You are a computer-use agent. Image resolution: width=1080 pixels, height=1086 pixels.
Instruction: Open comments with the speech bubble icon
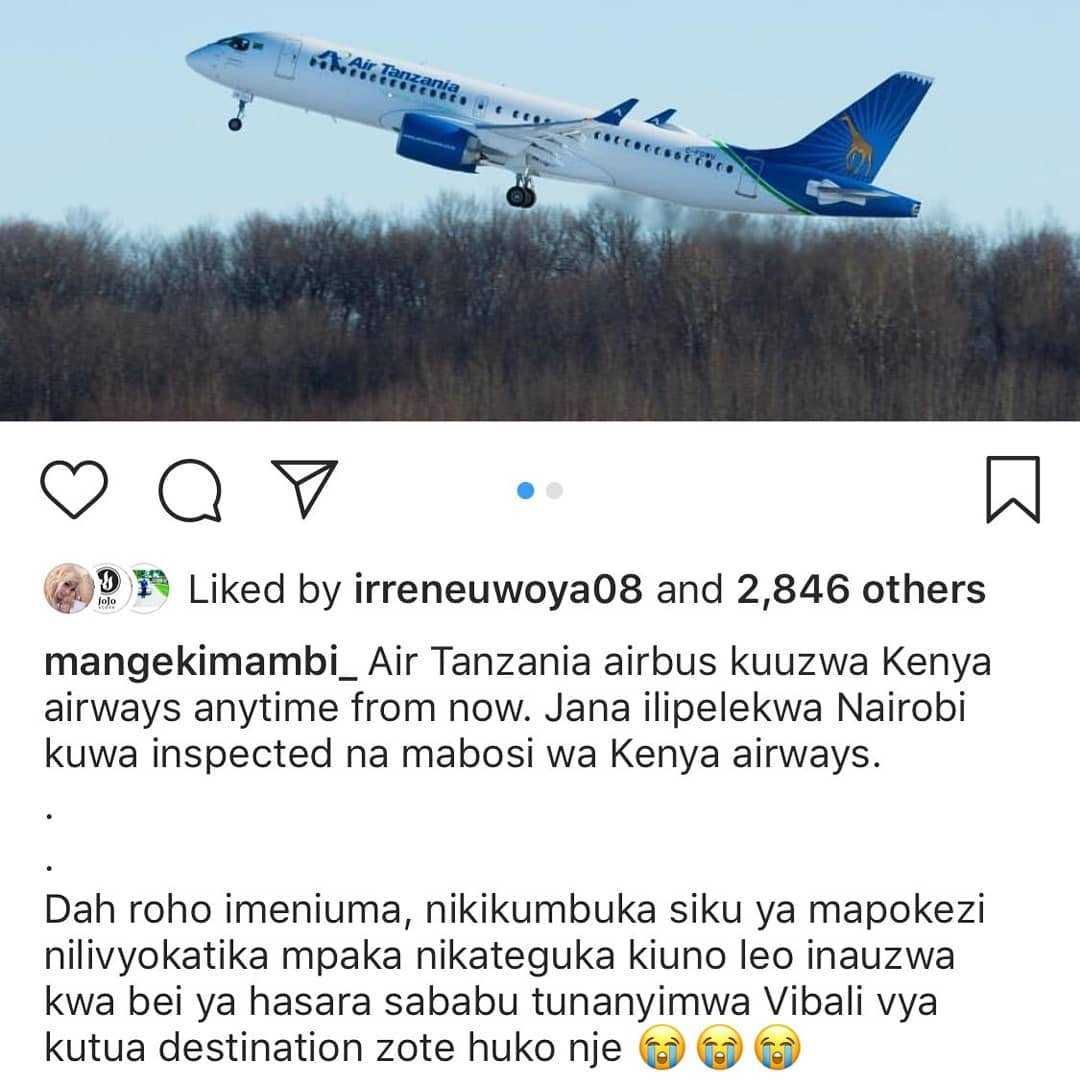[x=191, y=490]
